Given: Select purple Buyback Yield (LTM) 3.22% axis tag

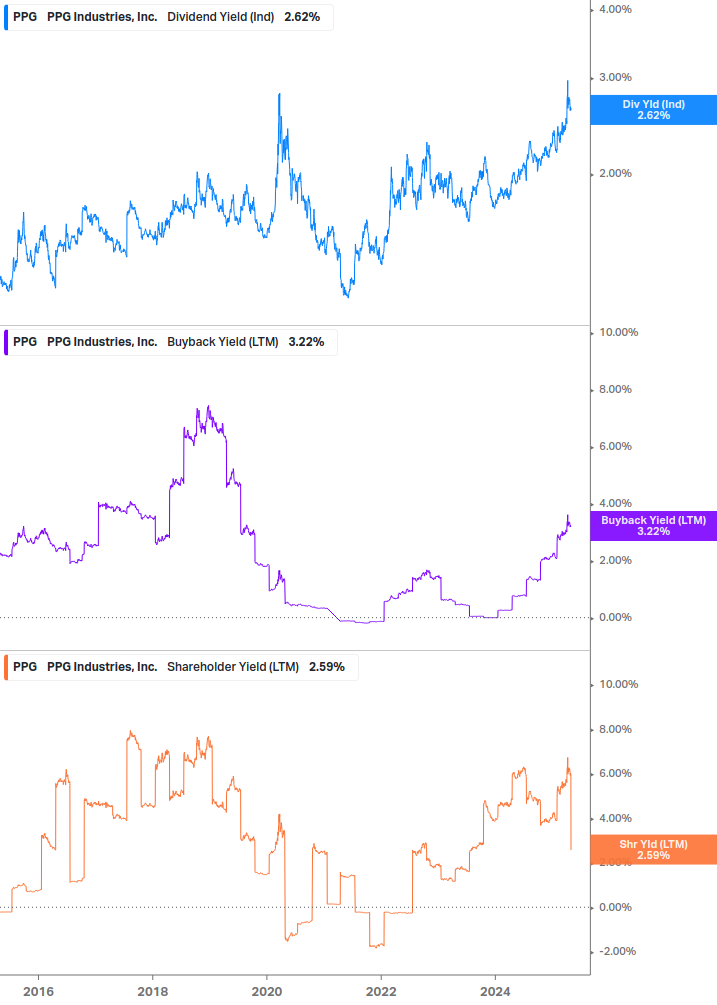Looking at the screenshot, I should pyautogui.click(x=654, y=526).
